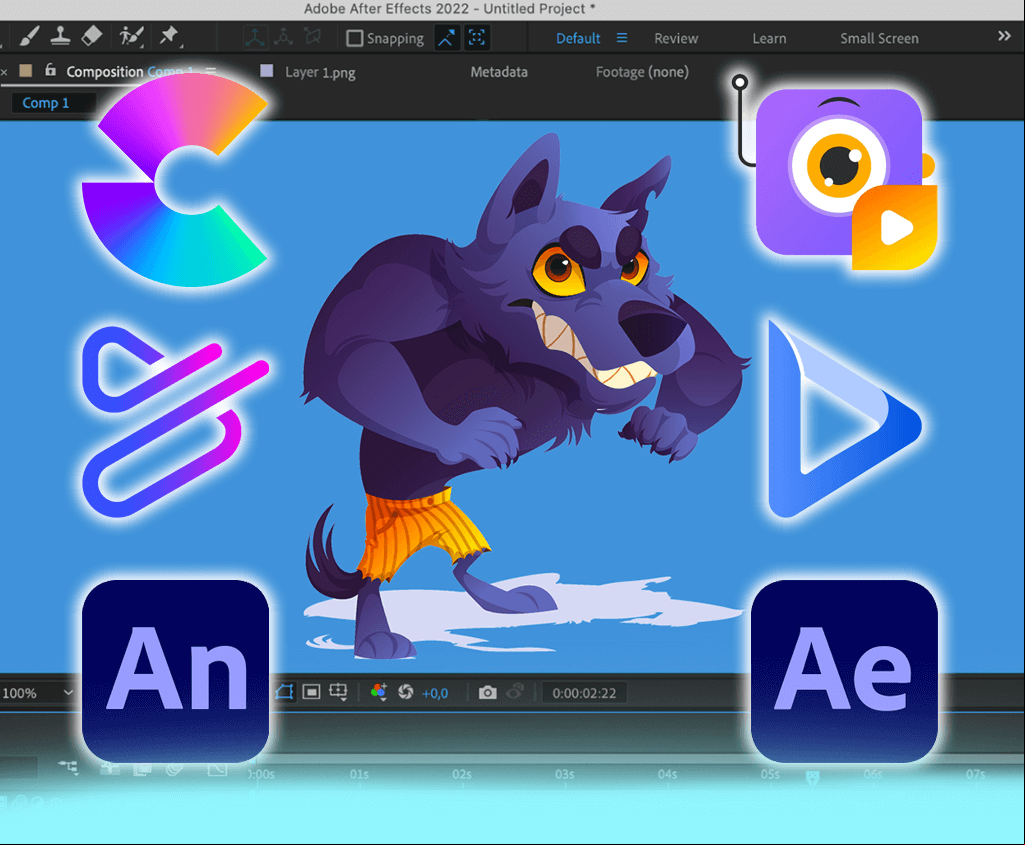The image size is (1025, 845).
Task: Toggle snap to extended edges option
Action: point(447,38)
